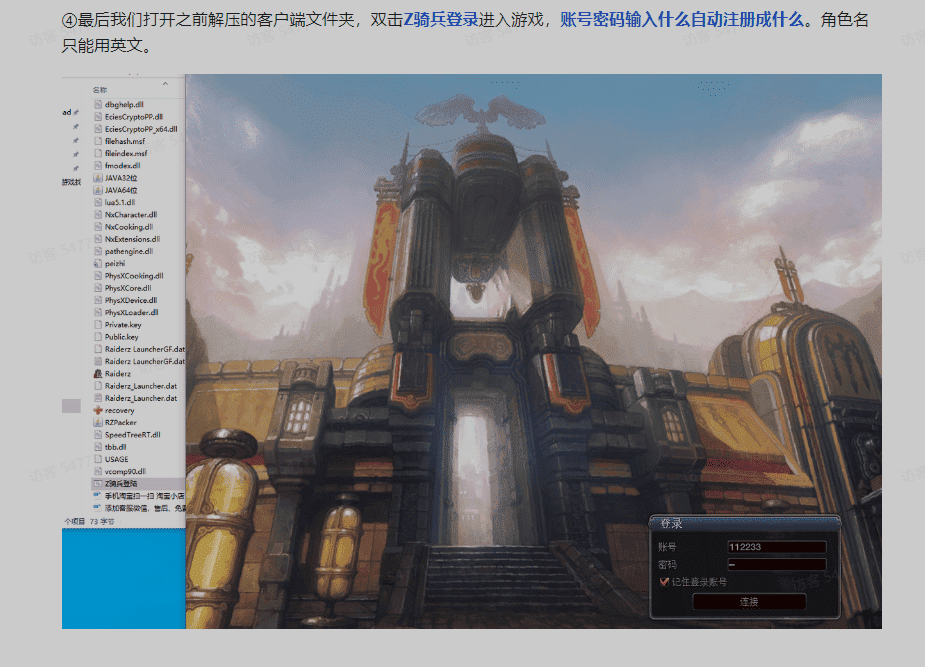Image resolution: width=925 pixels, height=667 pixels.
Task: Click the JAVA32位 installer icon
Action: tap(98, 177)
